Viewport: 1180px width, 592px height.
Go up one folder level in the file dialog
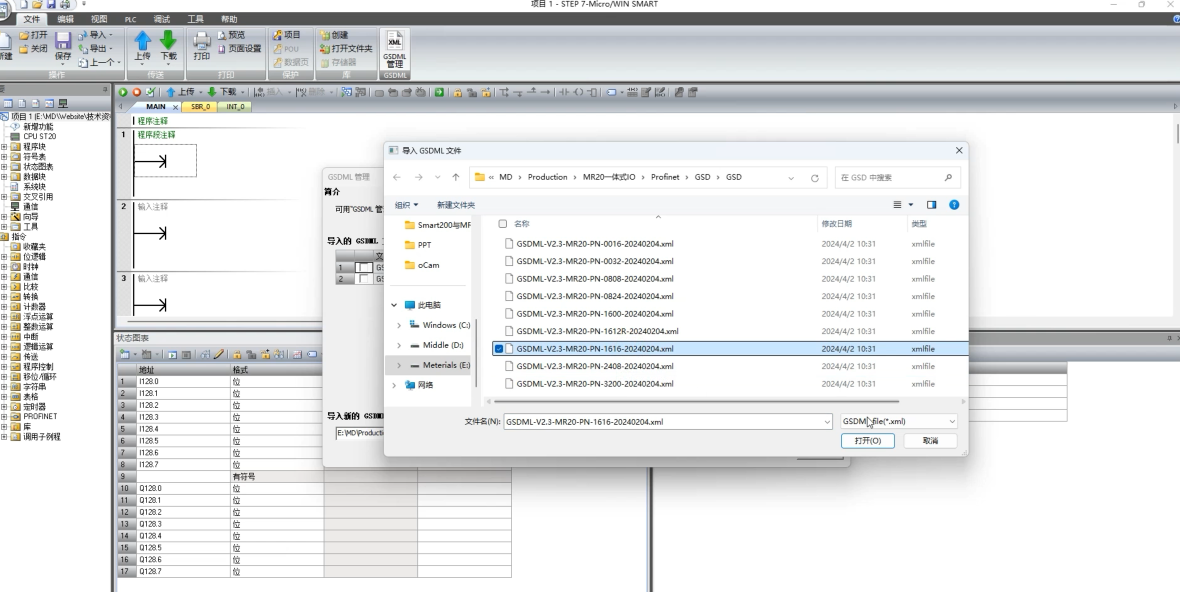pos(455,178)
